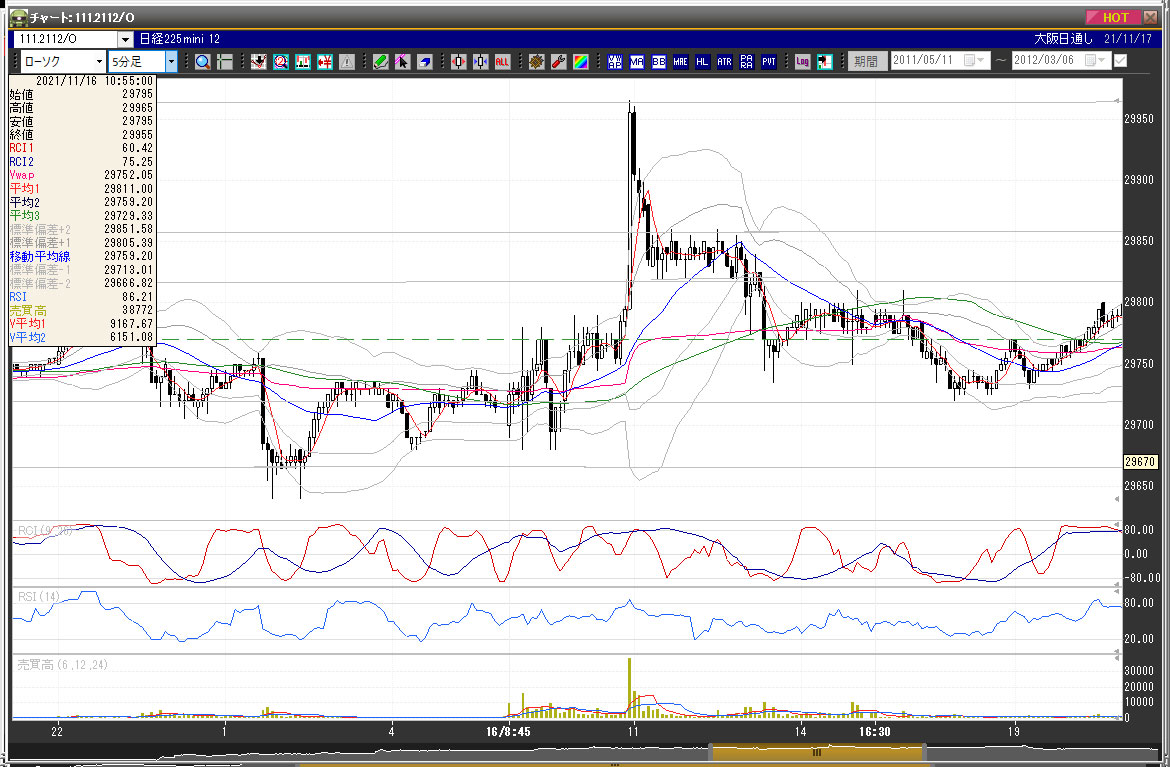Screen dimensions: 1170x767
Task: Click the blue-arrow candlestick width icon
Action: (480, 62)
